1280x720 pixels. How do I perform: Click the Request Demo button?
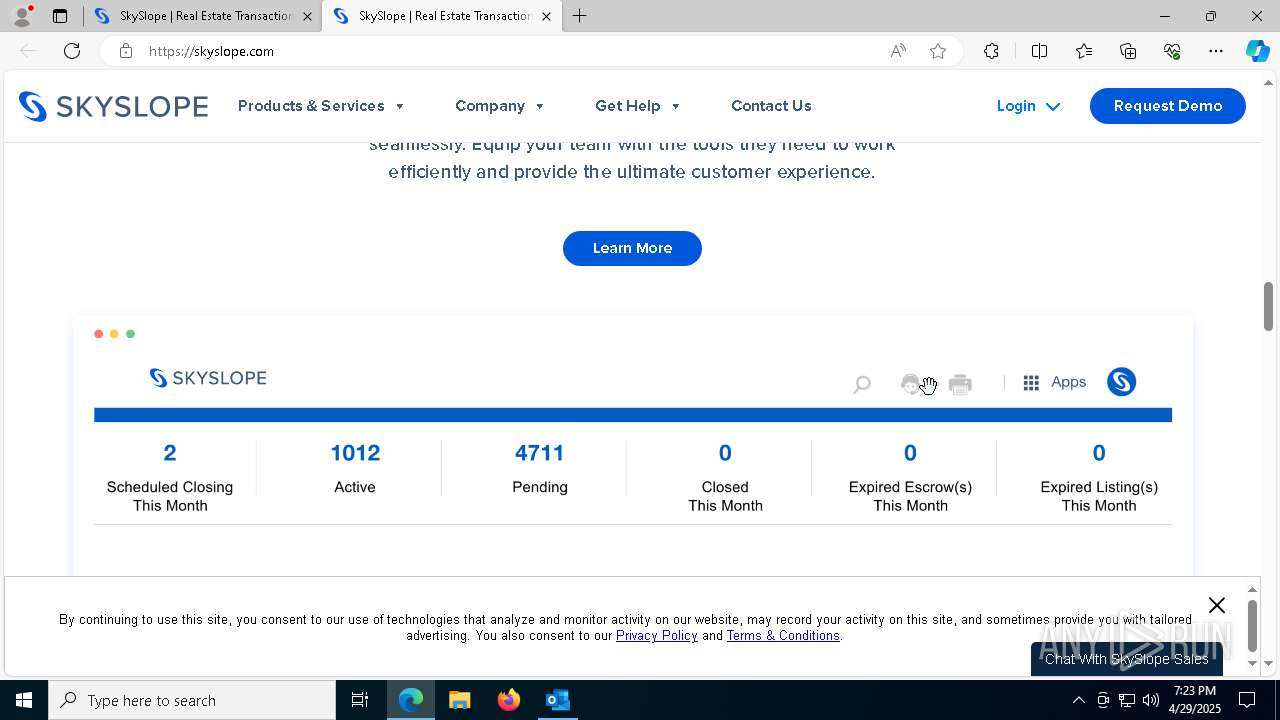[1168, 106]
